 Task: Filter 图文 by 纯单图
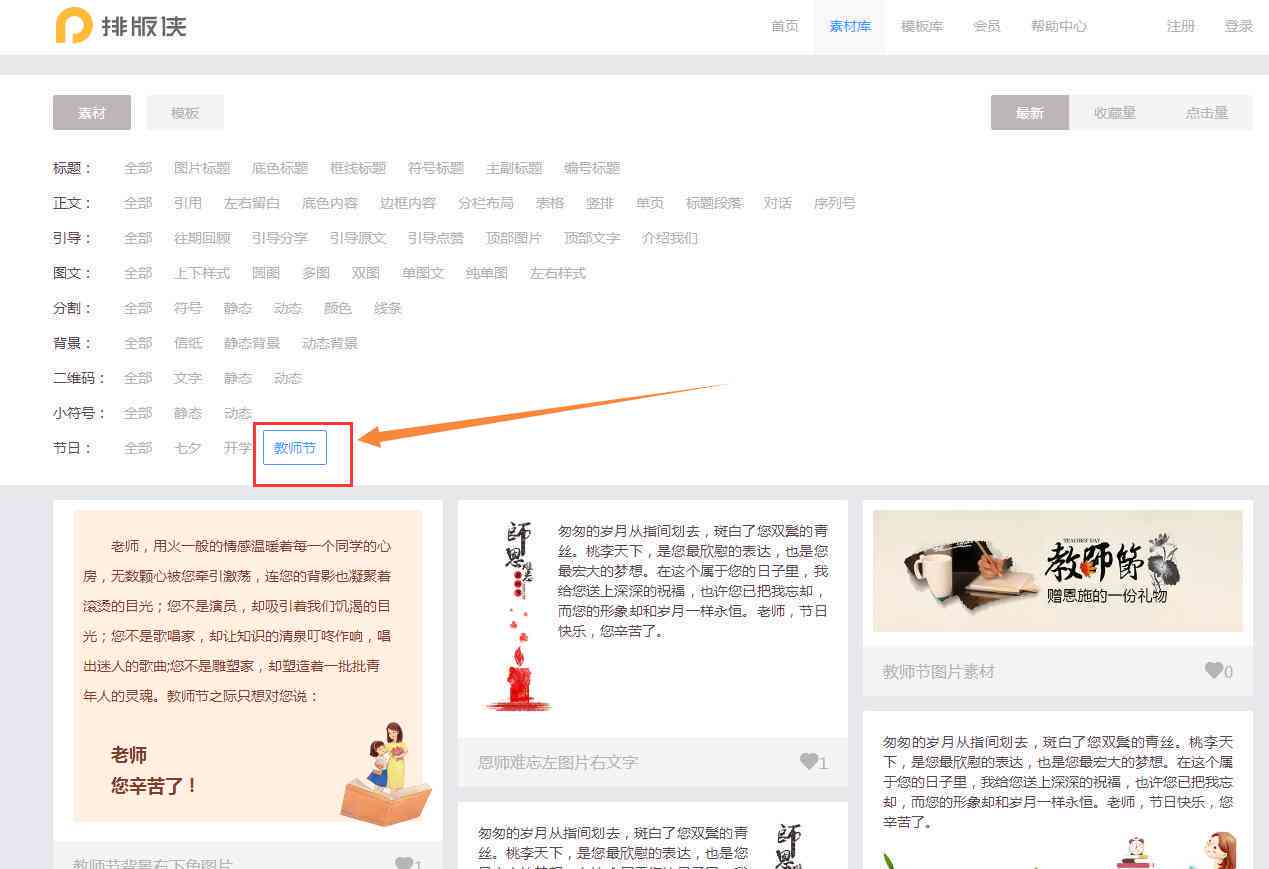click(x=487, y=273)
